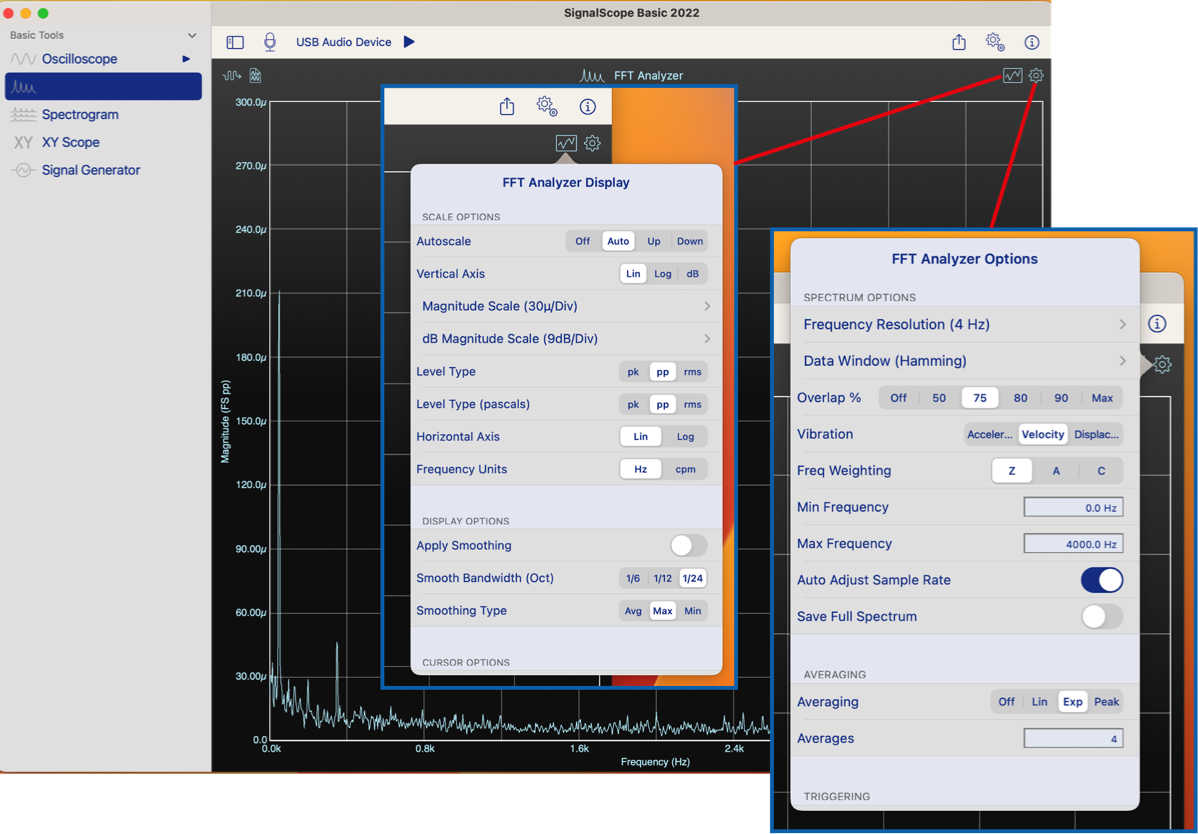Set Overlap % to Max
Viewport: 1198px width, 834px height.
1102,398
